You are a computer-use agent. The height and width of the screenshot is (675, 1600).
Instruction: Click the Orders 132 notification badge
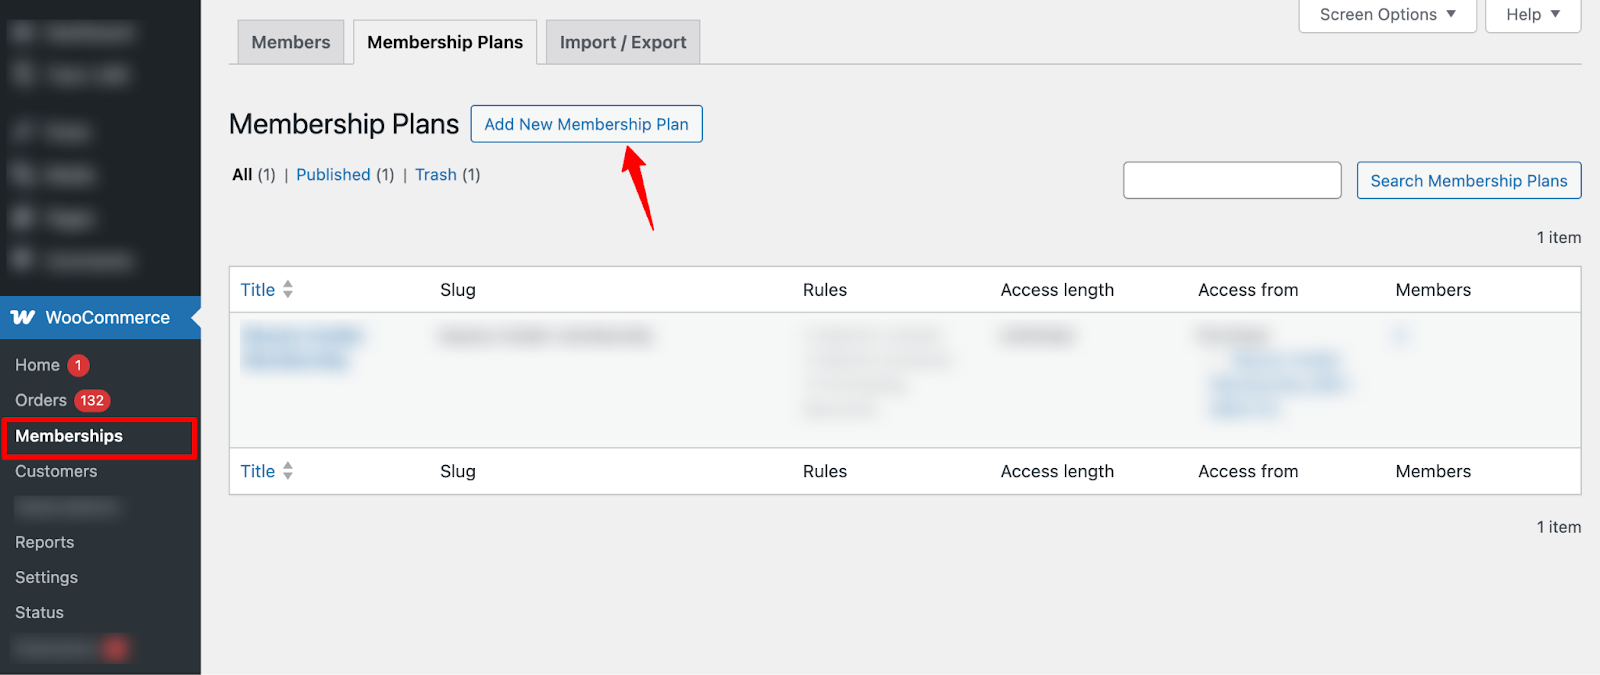(91, 400)
